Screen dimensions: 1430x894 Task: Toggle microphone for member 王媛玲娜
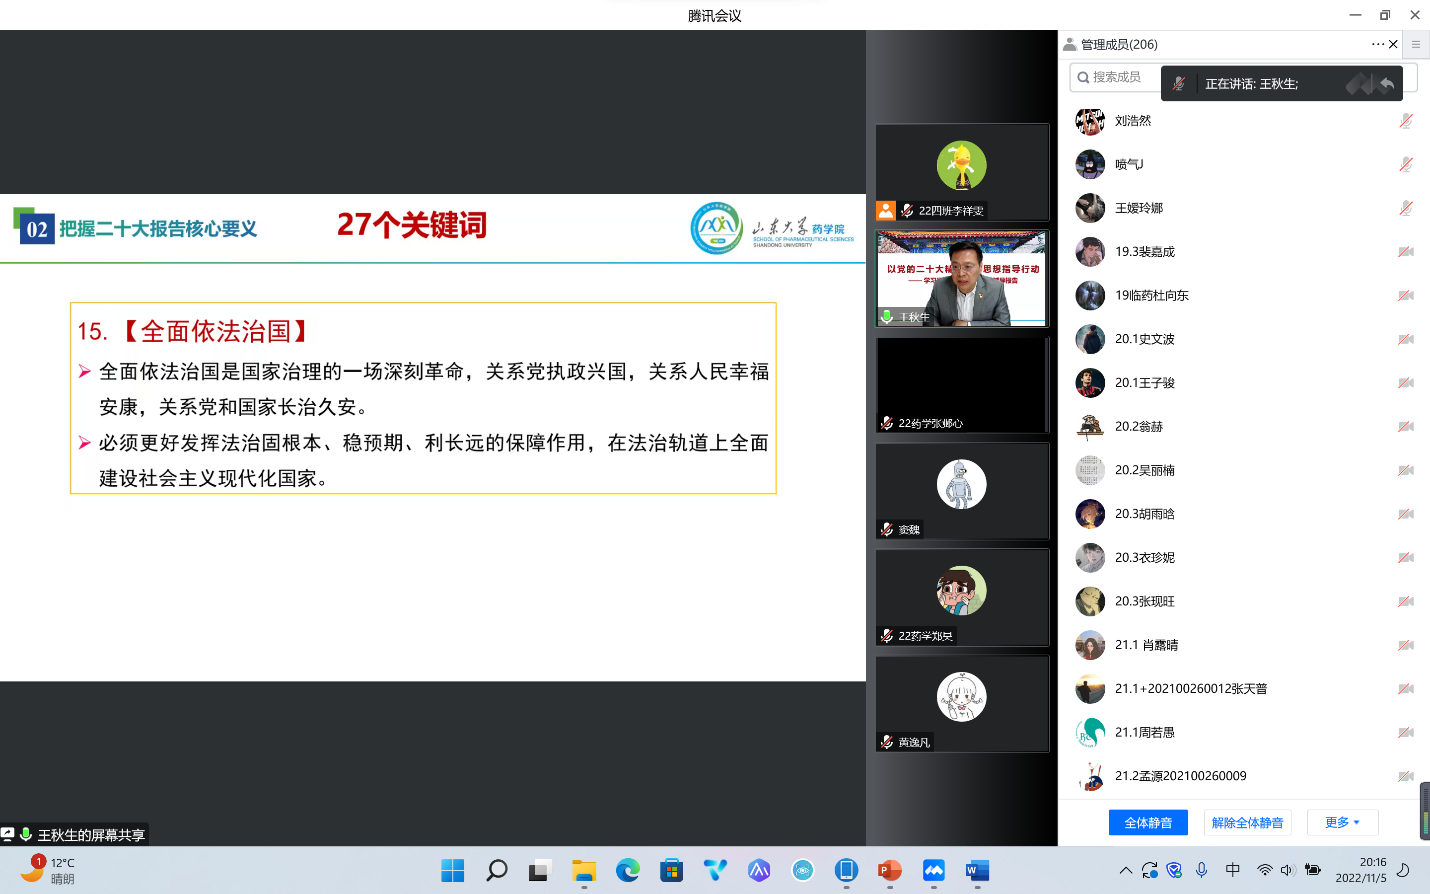(1405, 208)
